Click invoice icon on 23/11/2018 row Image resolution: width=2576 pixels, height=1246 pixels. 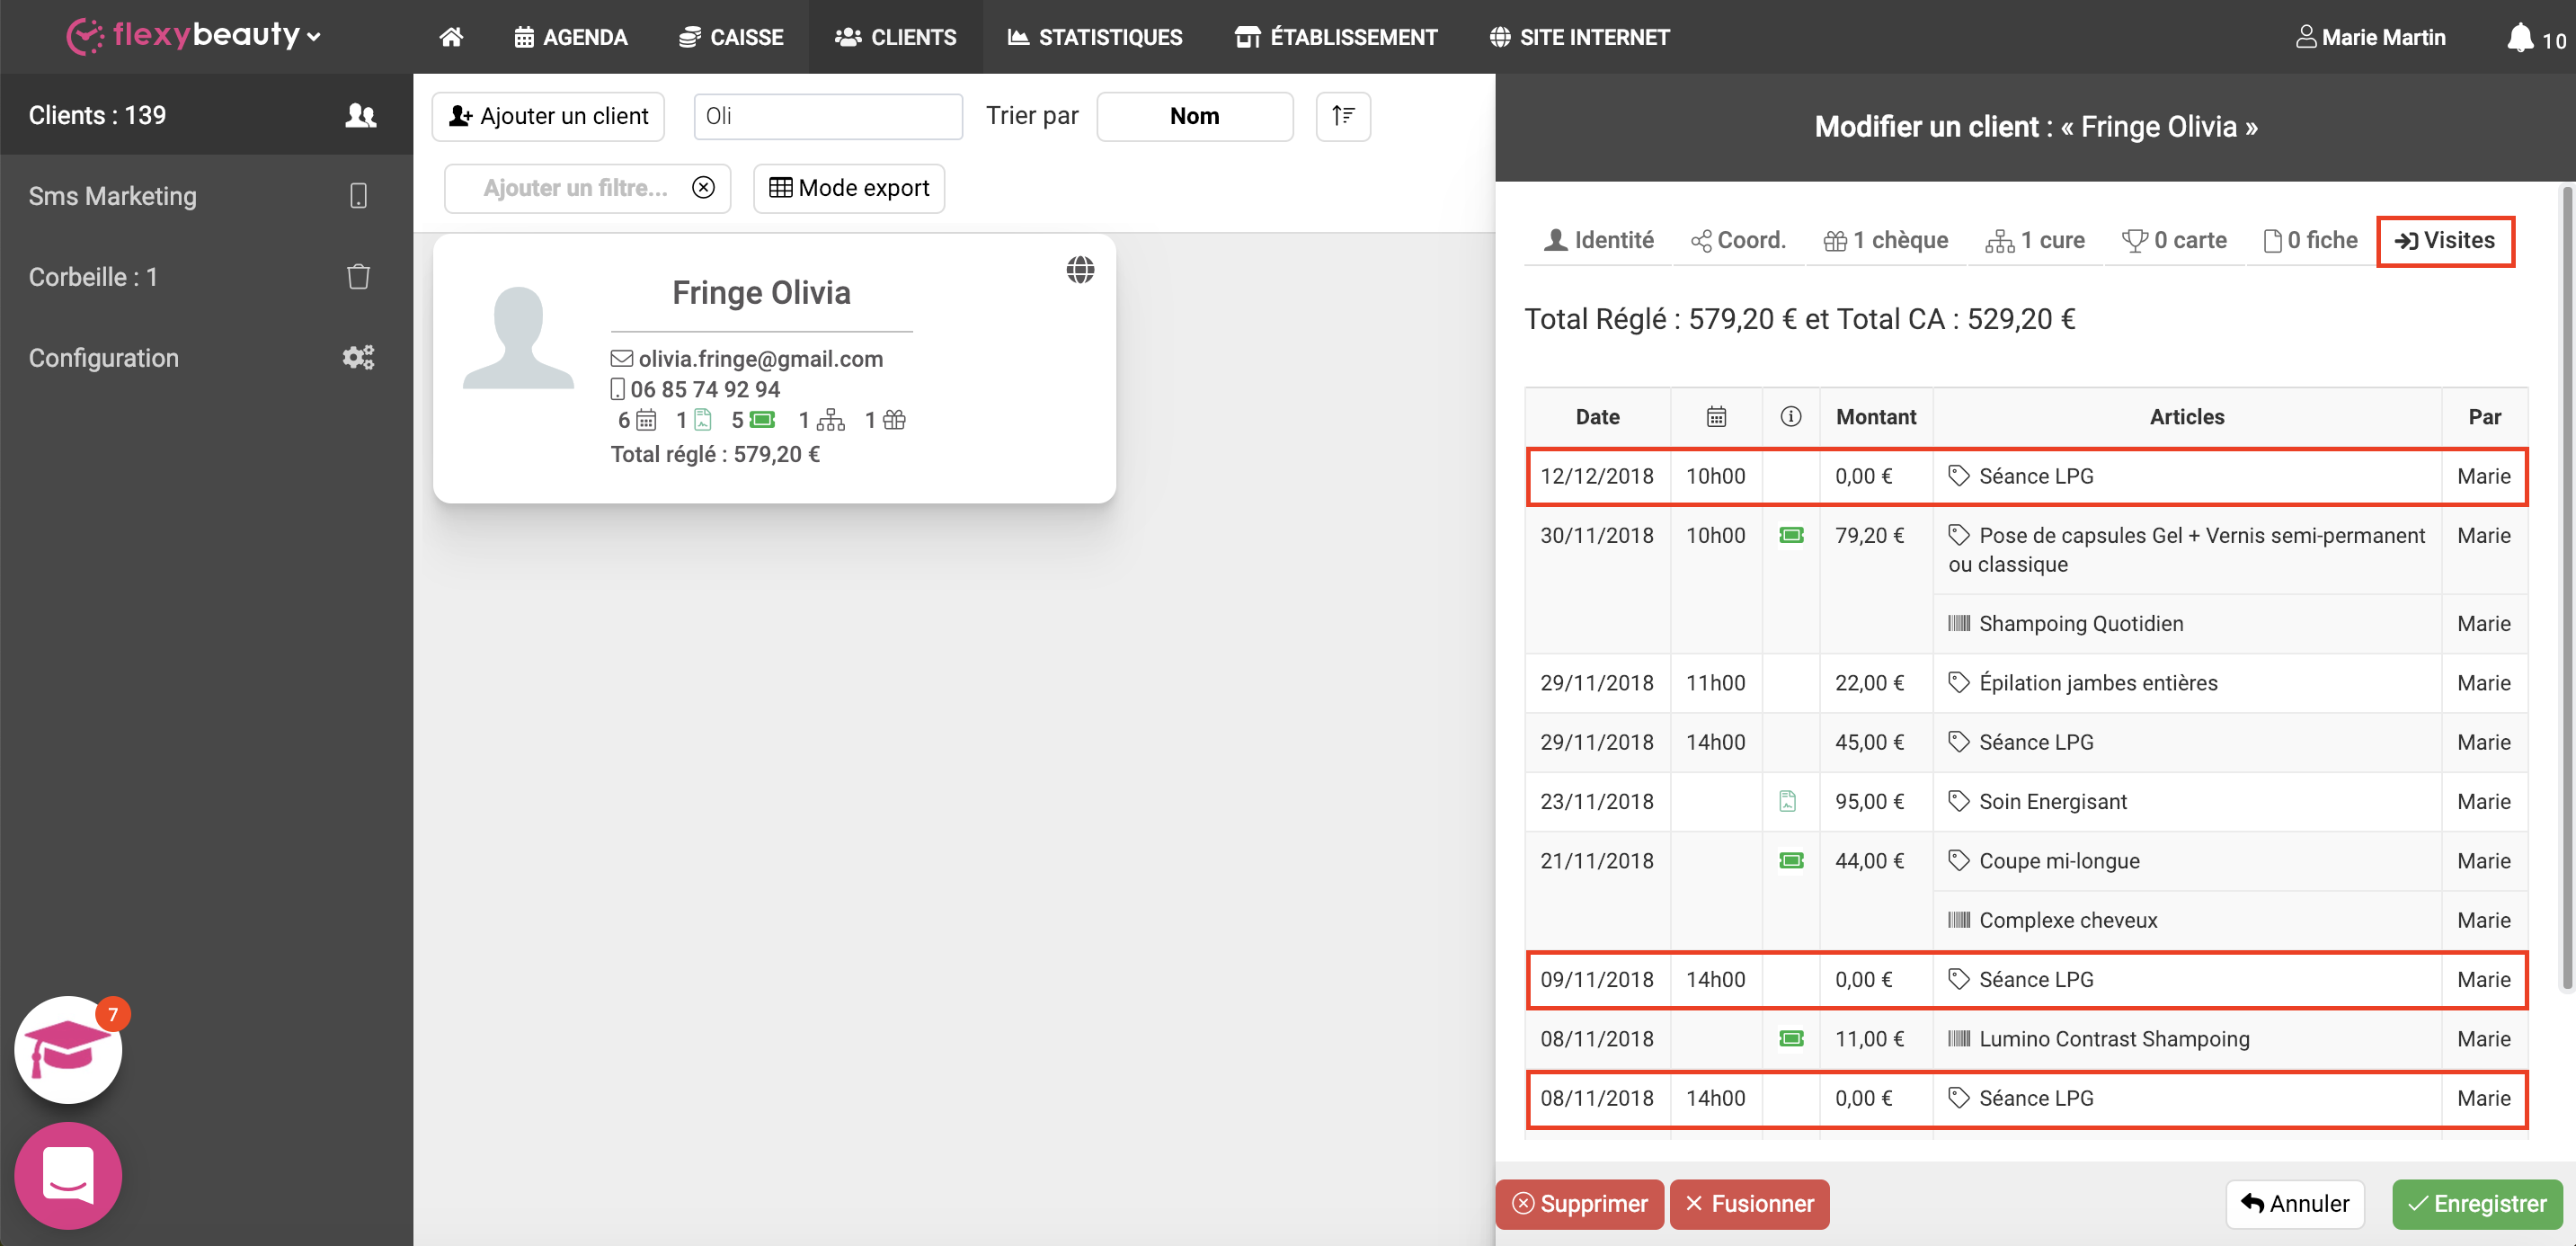tap(1788, 801)
